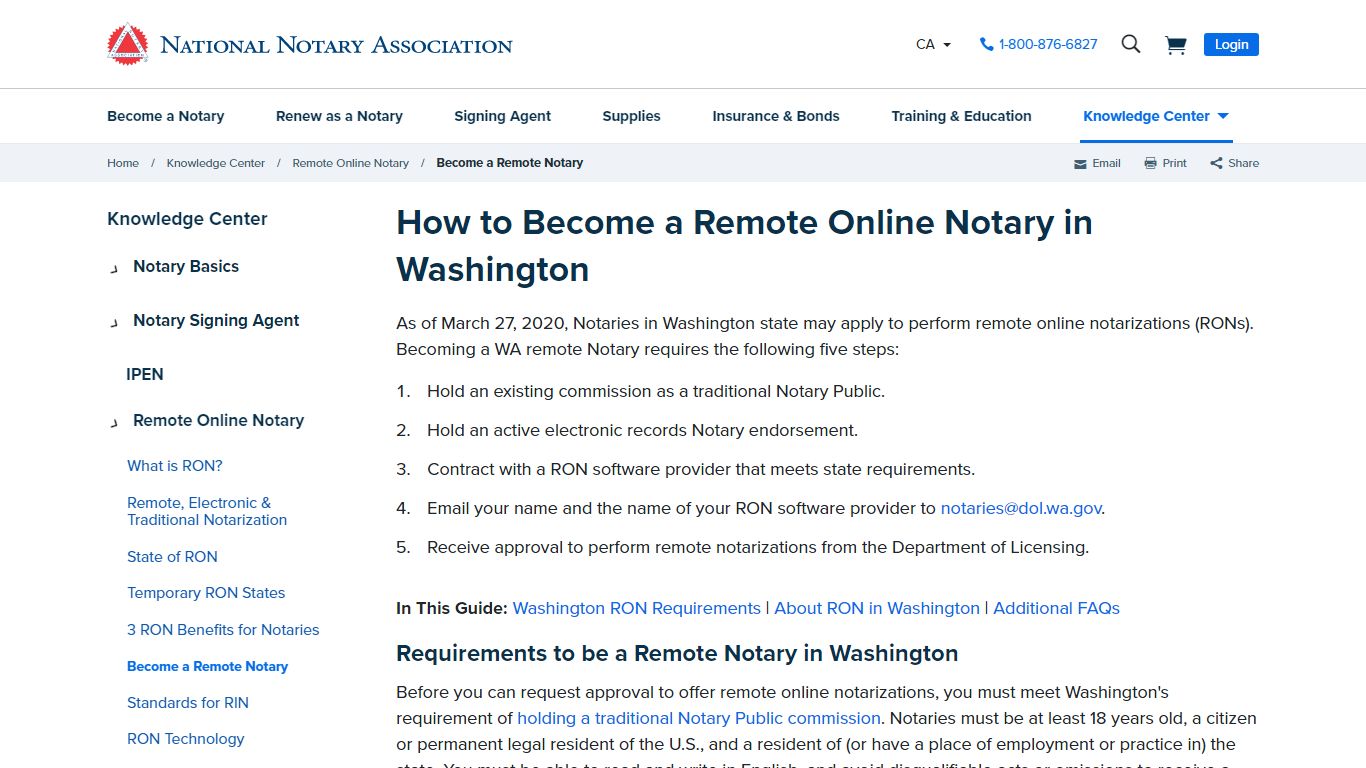Open State of RON sidebar link
Screen dimensions: 1366x768
[172, 557]
